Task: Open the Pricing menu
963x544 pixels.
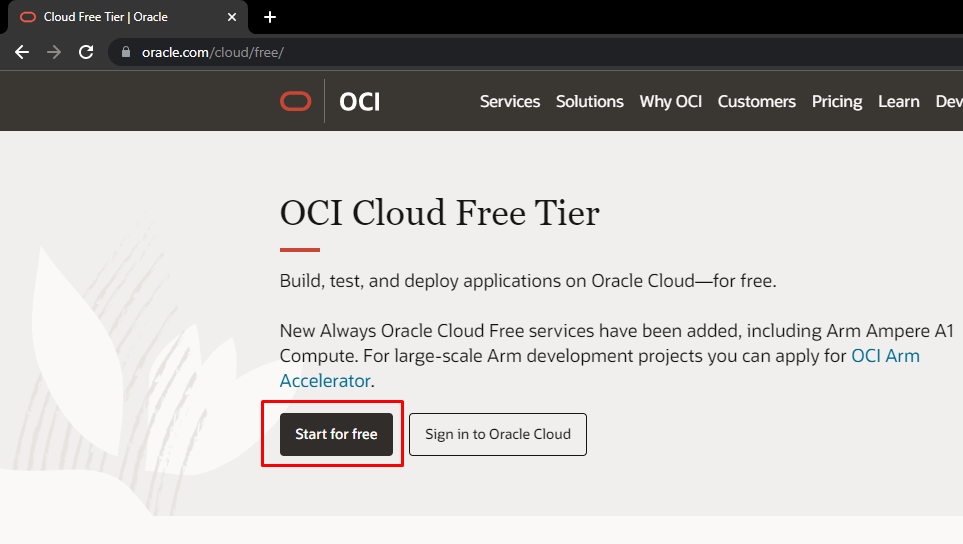Action: click(836, 101)
